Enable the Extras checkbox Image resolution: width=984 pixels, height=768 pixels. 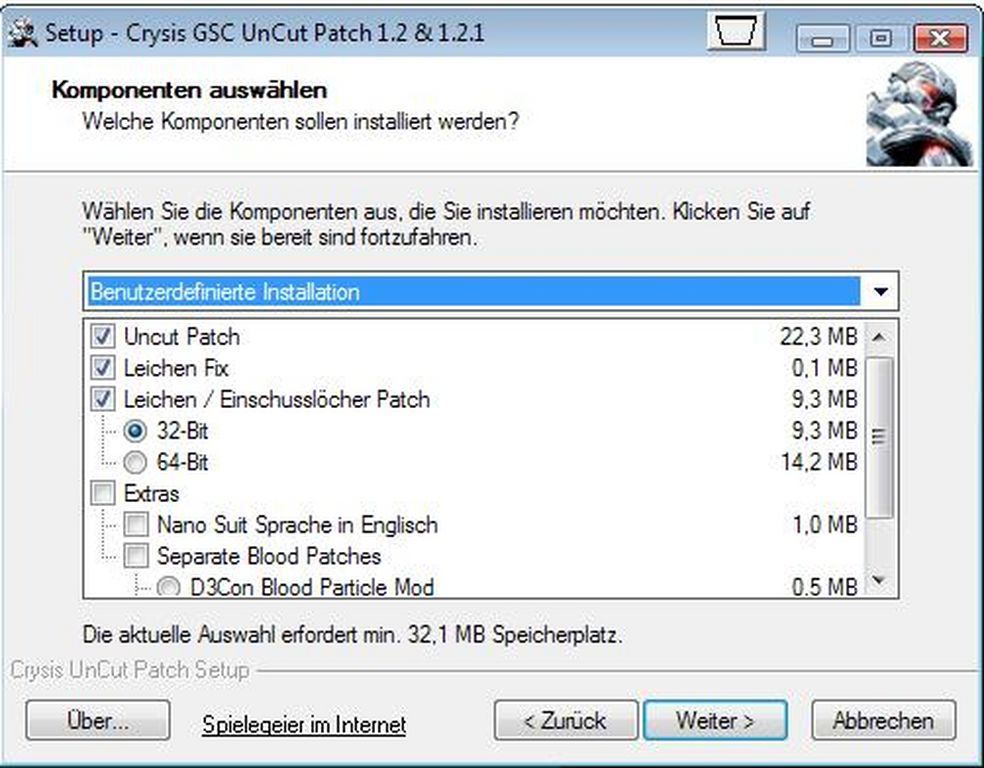pyautogui.click(x=103, y=493)
